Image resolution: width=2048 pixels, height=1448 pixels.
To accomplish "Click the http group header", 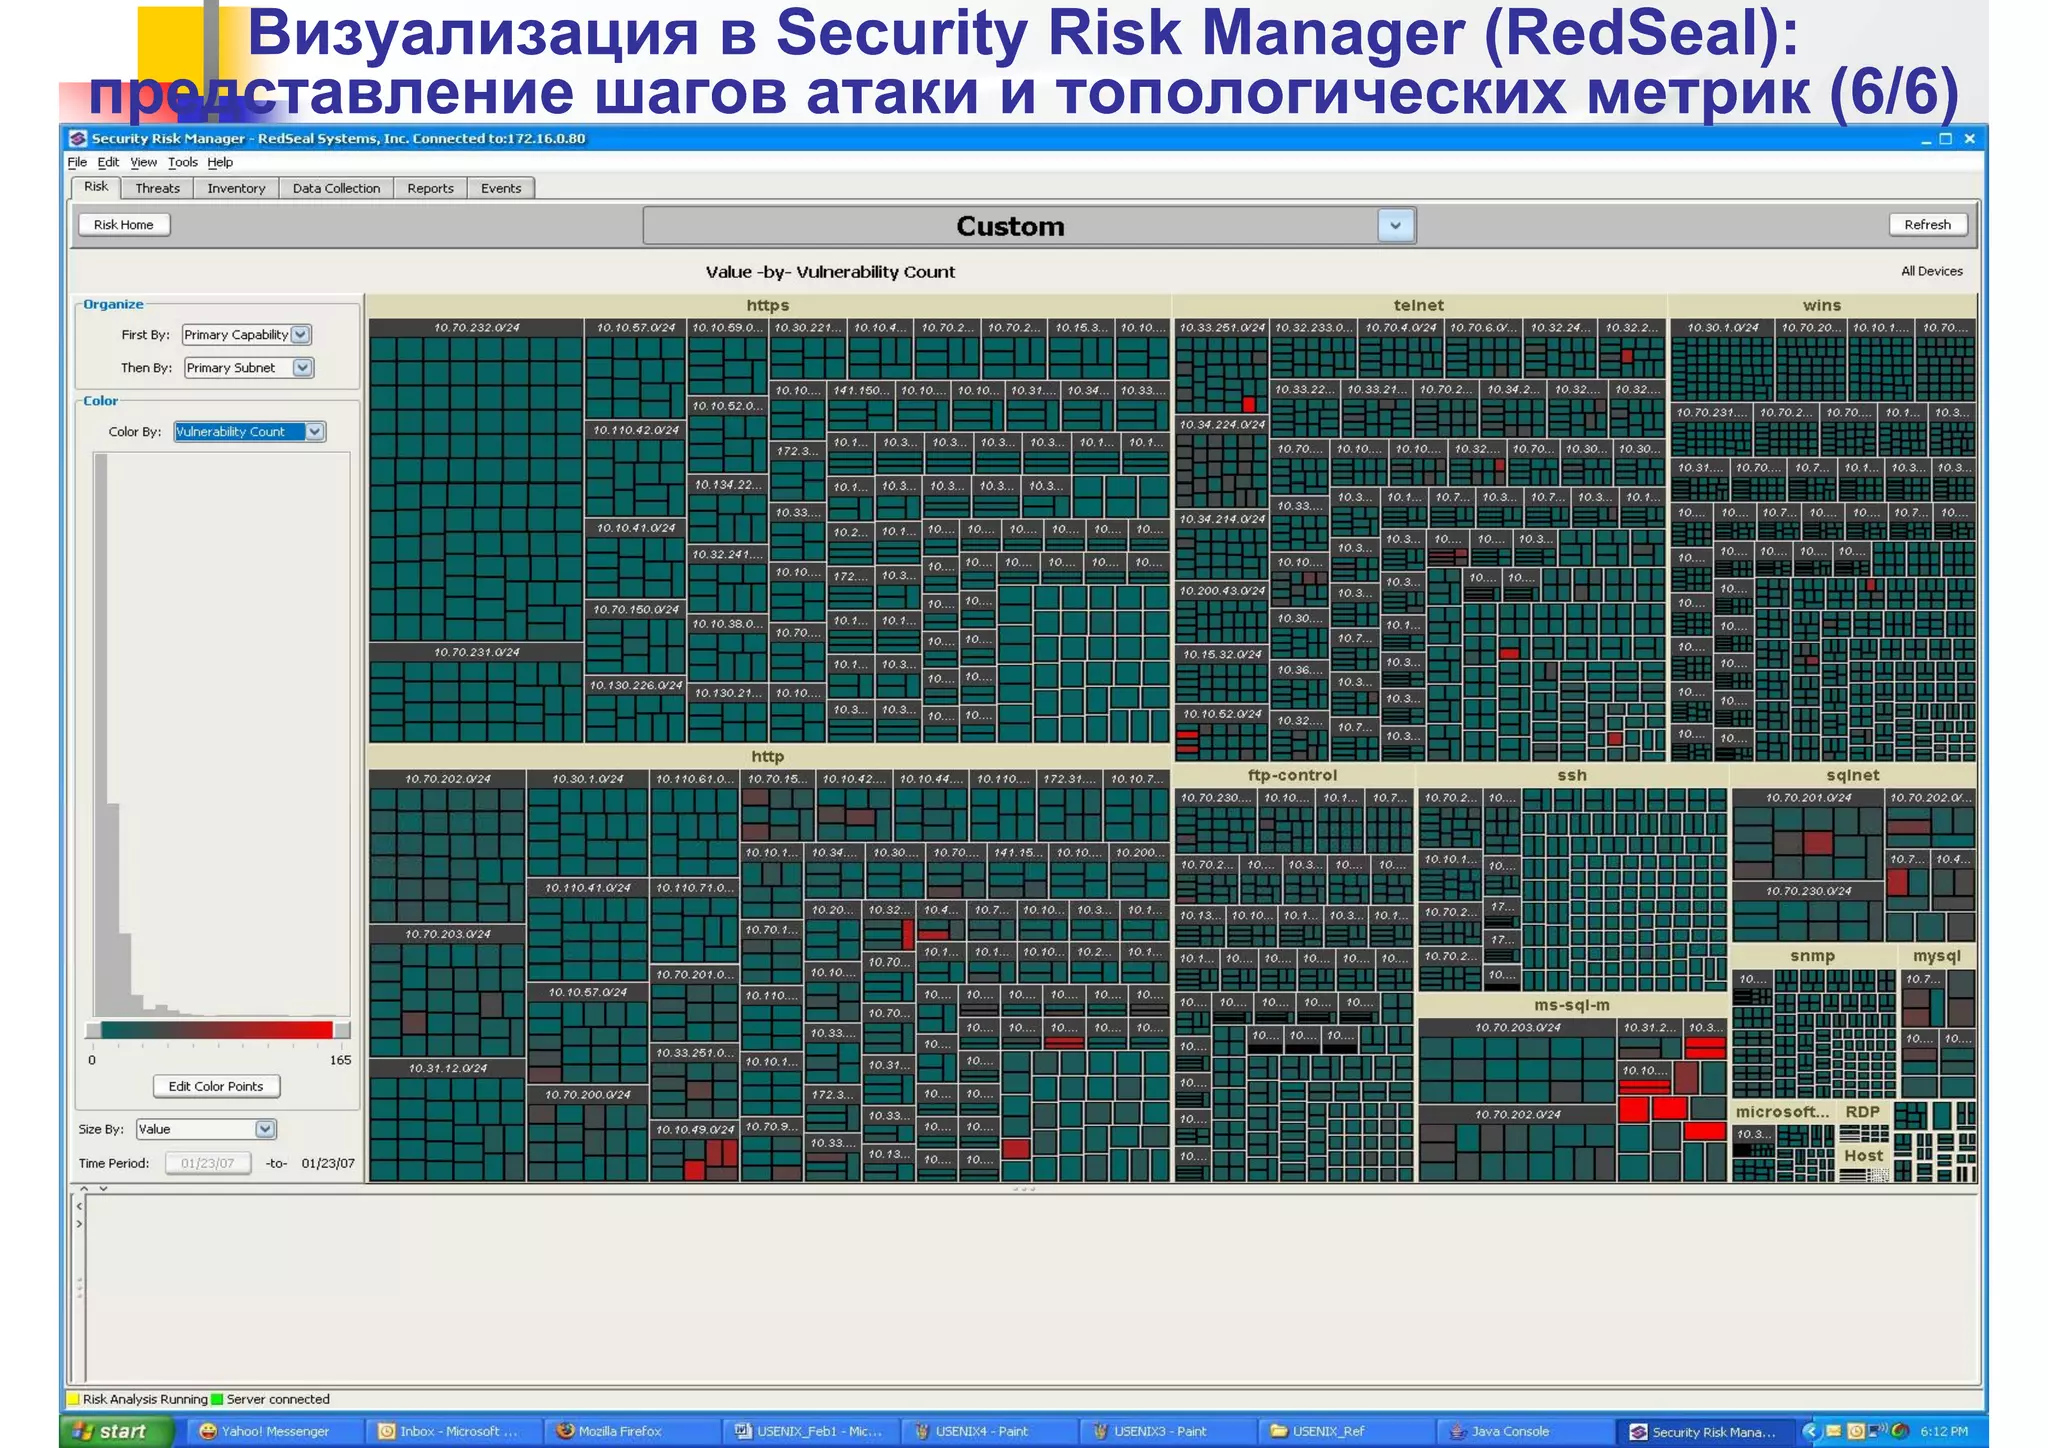I will click(768, 757).
